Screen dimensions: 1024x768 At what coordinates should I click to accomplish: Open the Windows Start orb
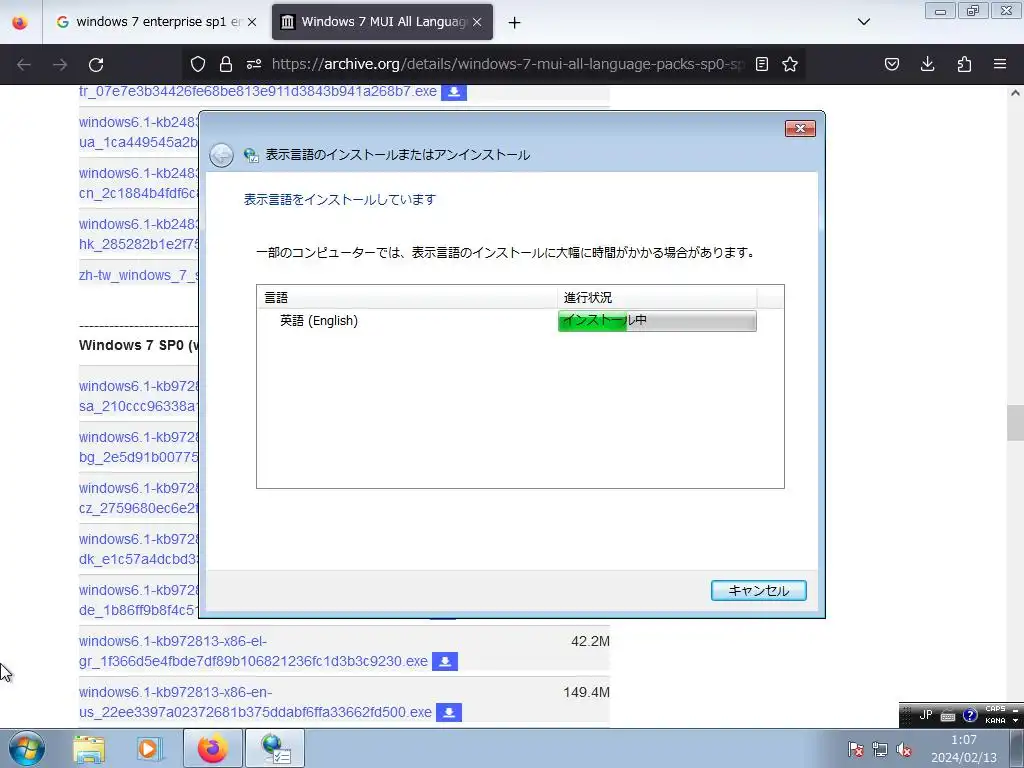point(27,748)
